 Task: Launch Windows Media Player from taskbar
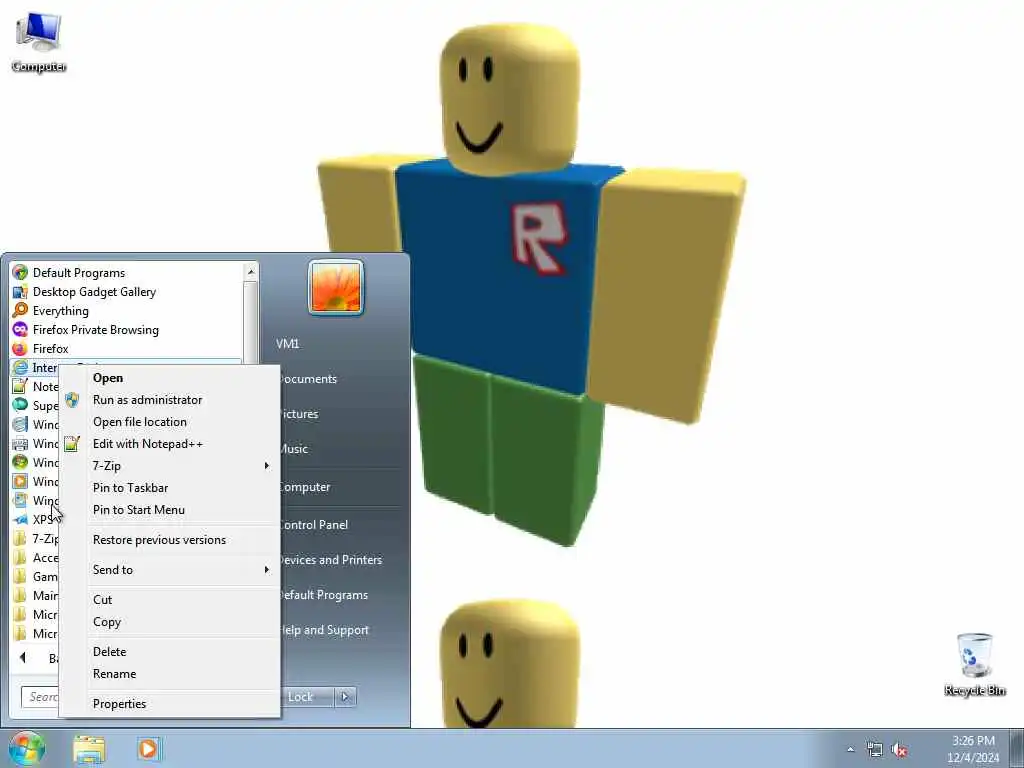[148, 749]
